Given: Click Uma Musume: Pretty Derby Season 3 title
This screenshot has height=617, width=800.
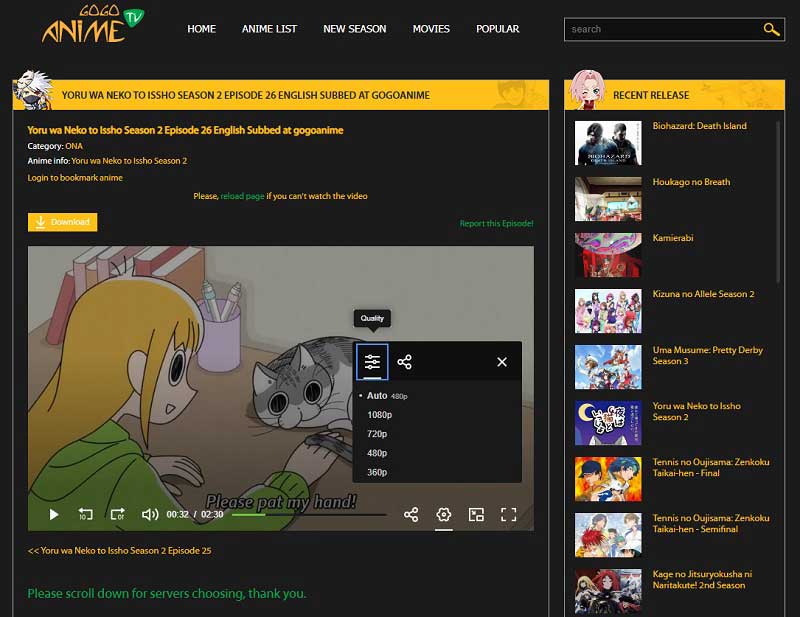Looking at the screenshot, I should tap(708, 356).
